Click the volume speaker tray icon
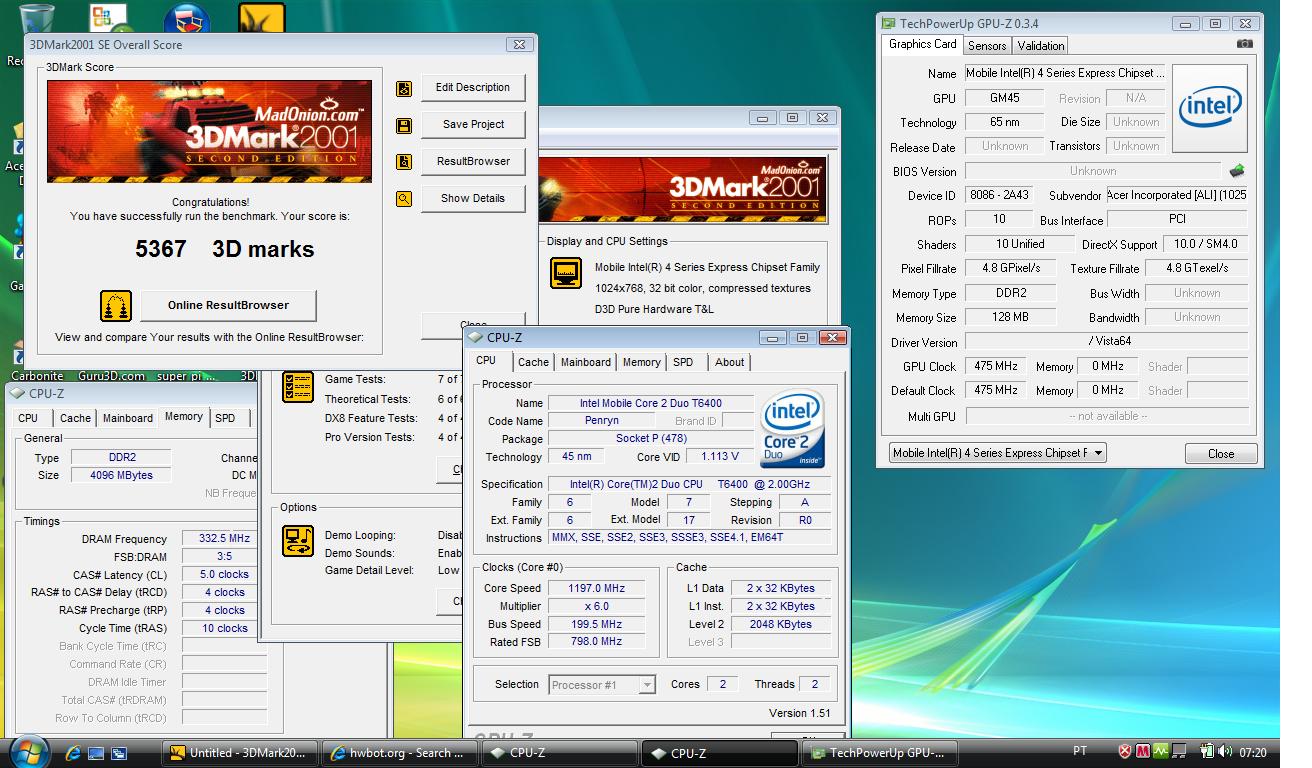Screen dimensions: 1312x768 1226,752
